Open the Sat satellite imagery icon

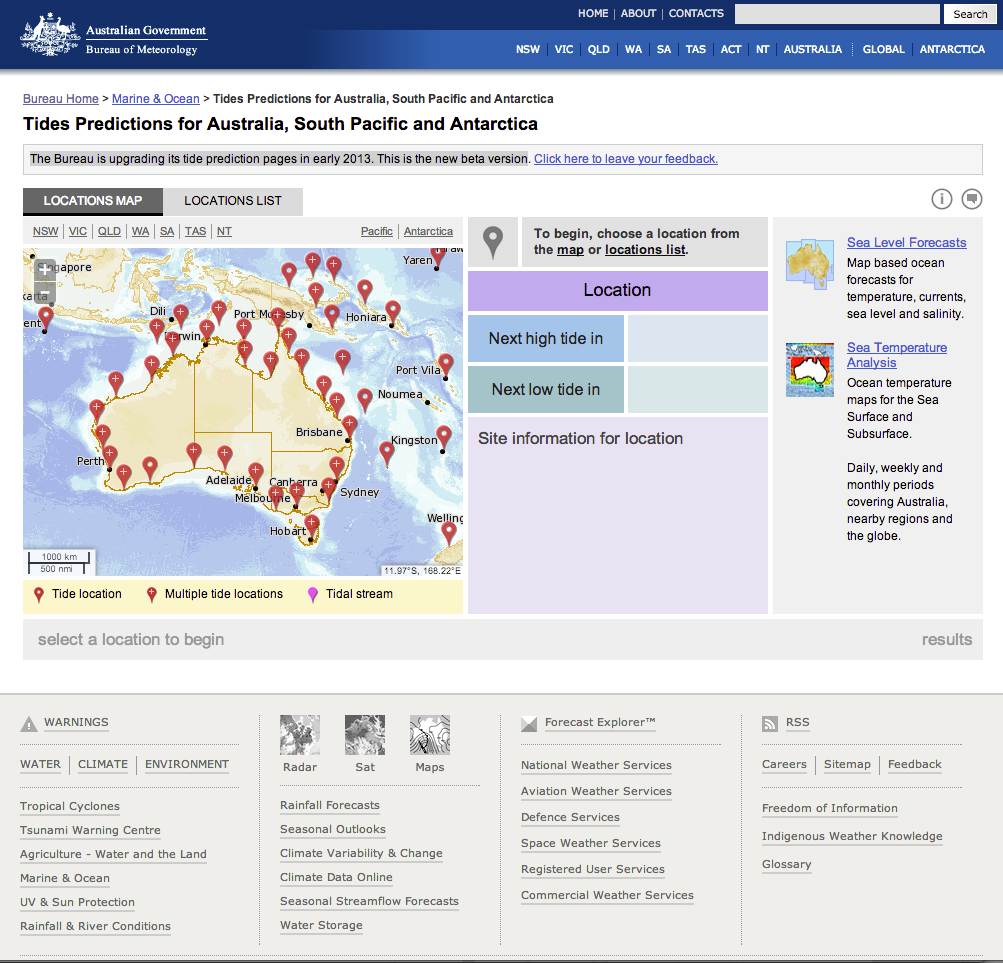(x=365, y=735)
